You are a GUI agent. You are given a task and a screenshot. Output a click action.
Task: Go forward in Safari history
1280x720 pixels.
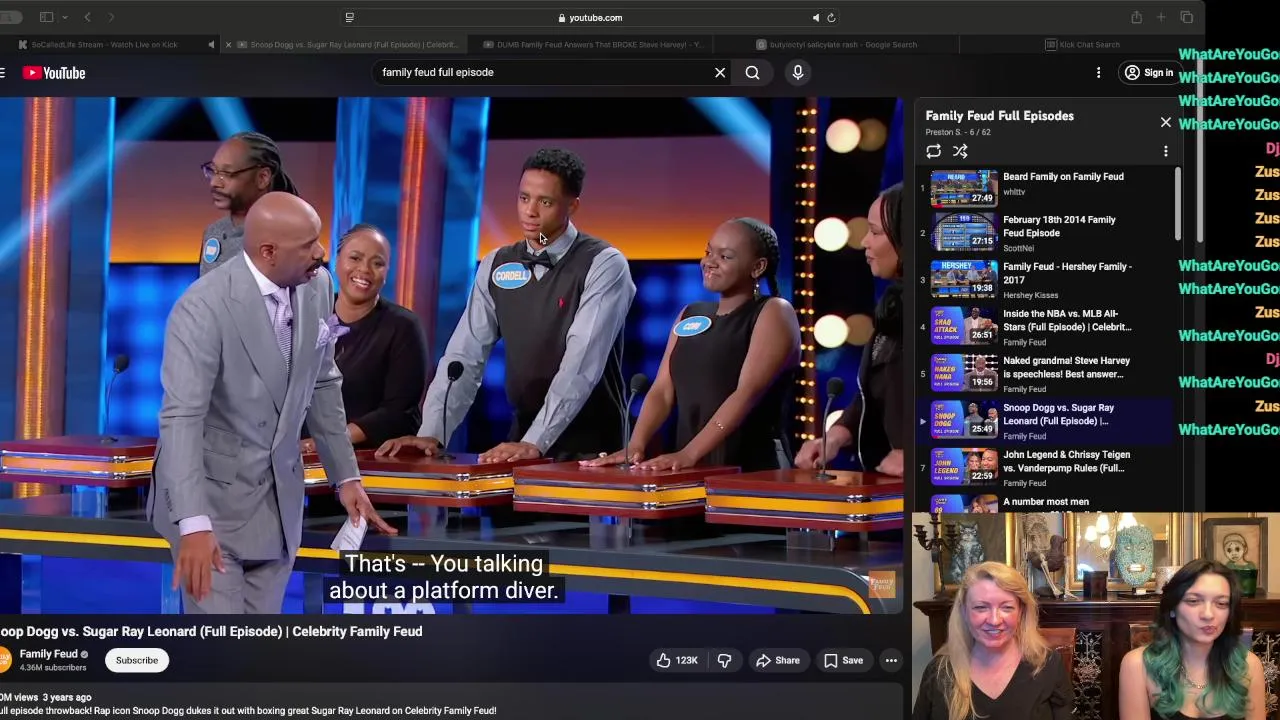pos(111,17)
